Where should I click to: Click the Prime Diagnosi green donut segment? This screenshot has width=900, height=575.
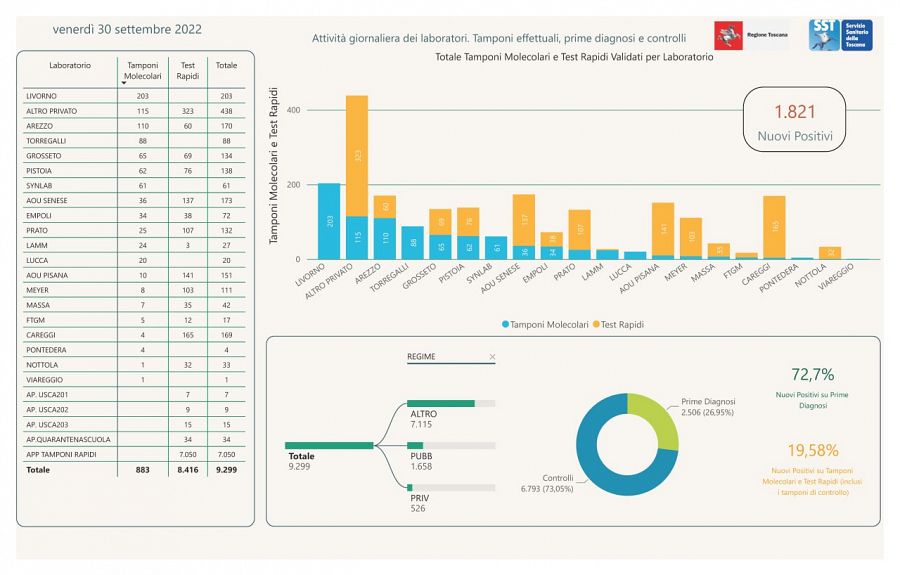point(654,420)
